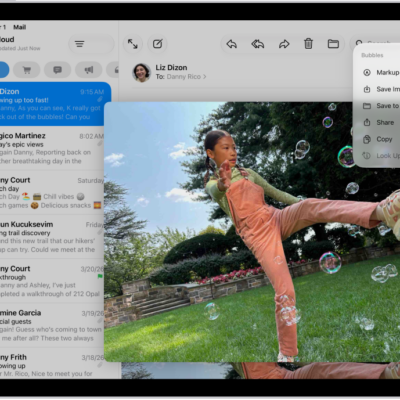
Task: Reply to Liz Dizon's message
Action: click(x=232, y=44)
